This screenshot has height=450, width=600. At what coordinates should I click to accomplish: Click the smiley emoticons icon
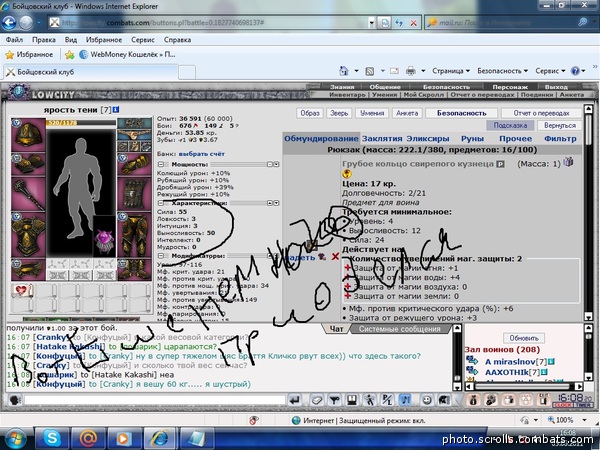pos(427,400)
